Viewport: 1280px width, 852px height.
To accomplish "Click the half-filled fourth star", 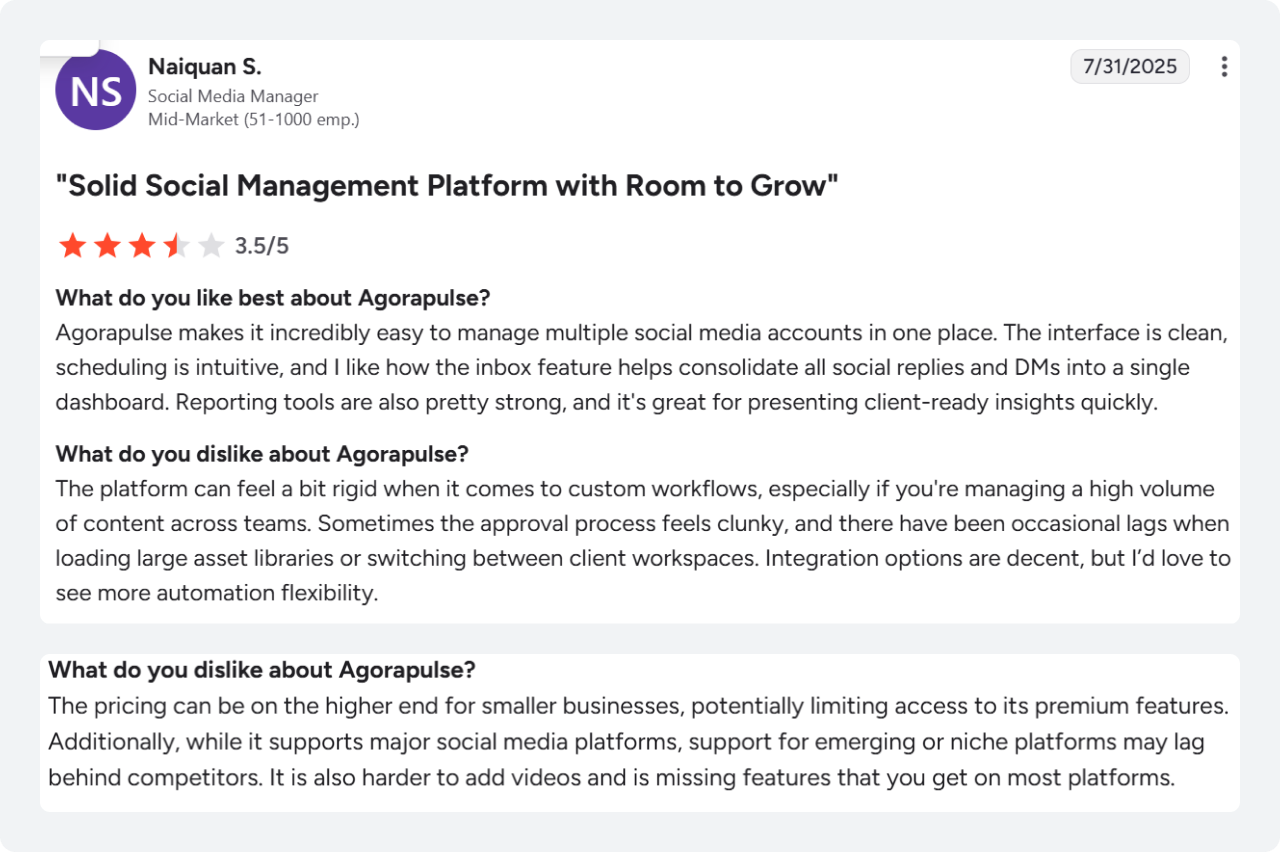I will point(176,246).
